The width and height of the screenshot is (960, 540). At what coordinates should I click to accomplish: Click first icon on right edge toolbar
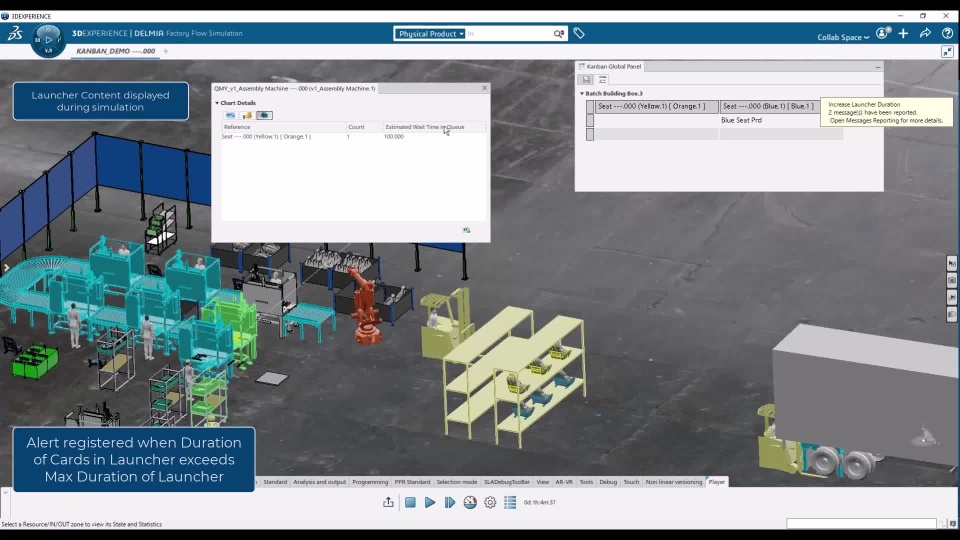tap(952, 263)
